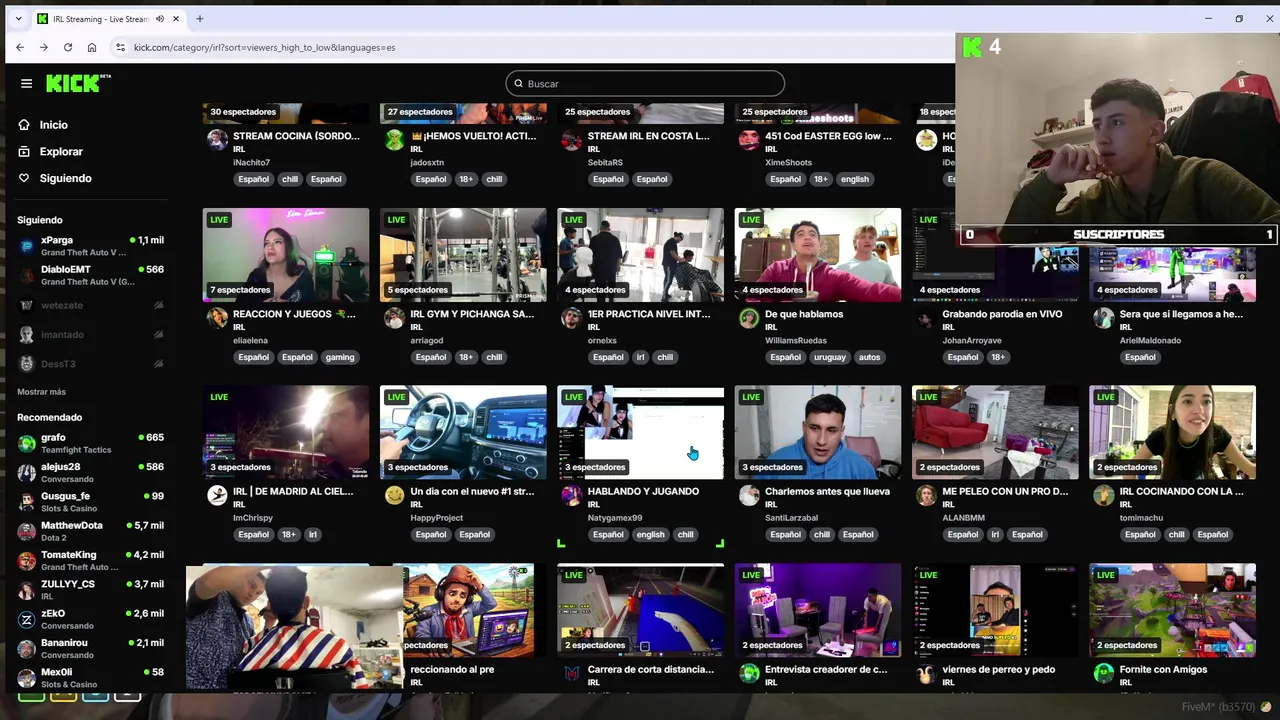The height and width of the screenshot is (720, 1280).
Task: Click zEkO channel avatar
Action: click(x=27, y=619)
